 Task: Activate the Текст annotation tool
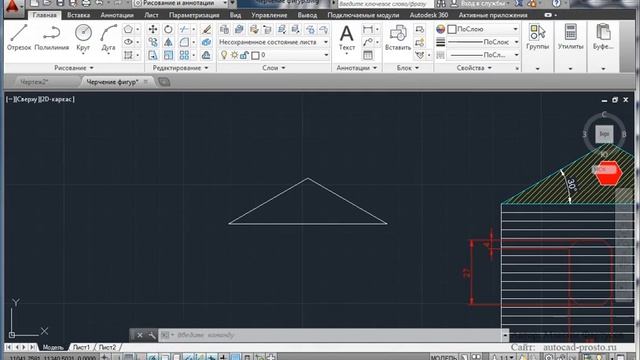pyautogui.click(x=347, y=38)
